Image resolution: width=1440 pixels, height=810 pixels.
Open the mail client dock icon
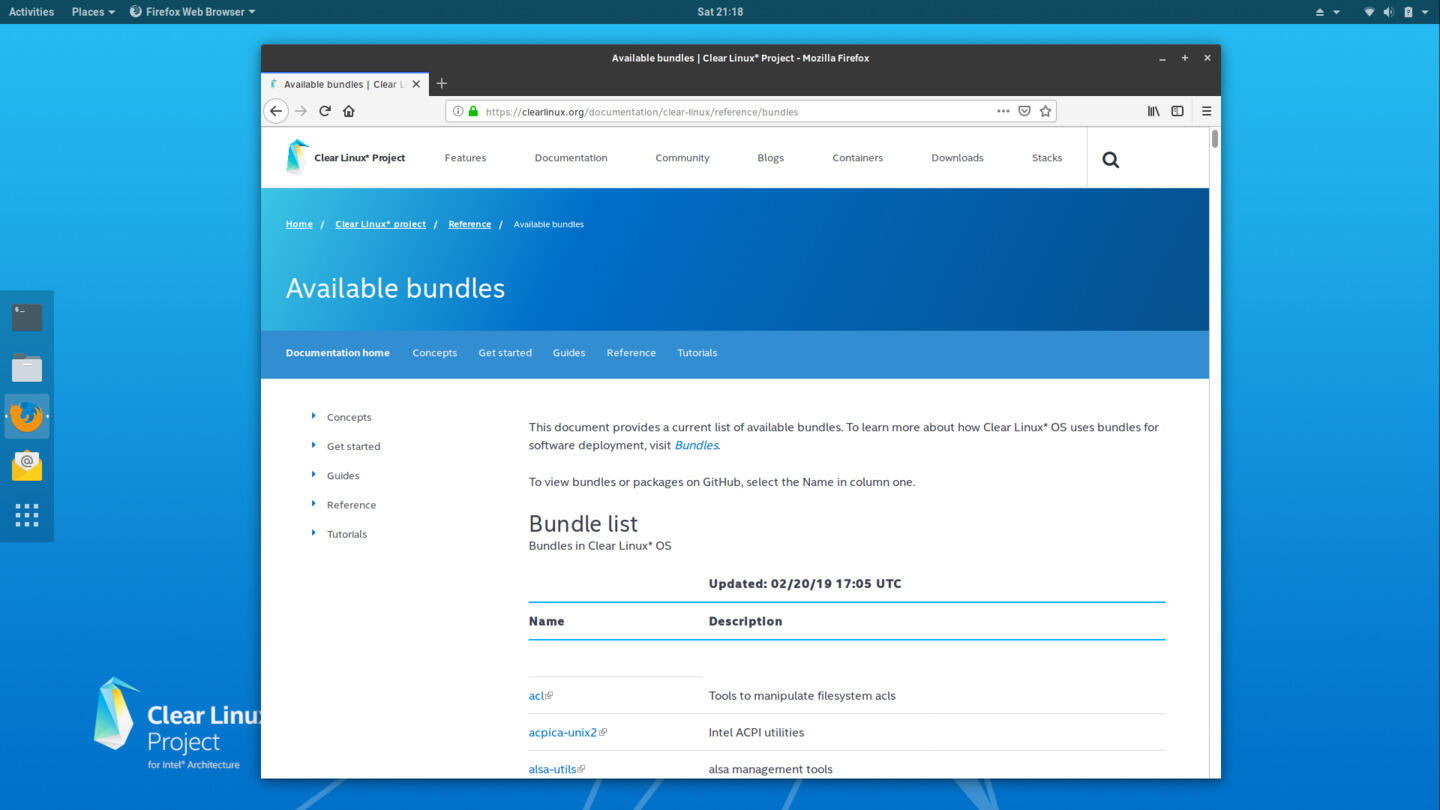point(27,465)
